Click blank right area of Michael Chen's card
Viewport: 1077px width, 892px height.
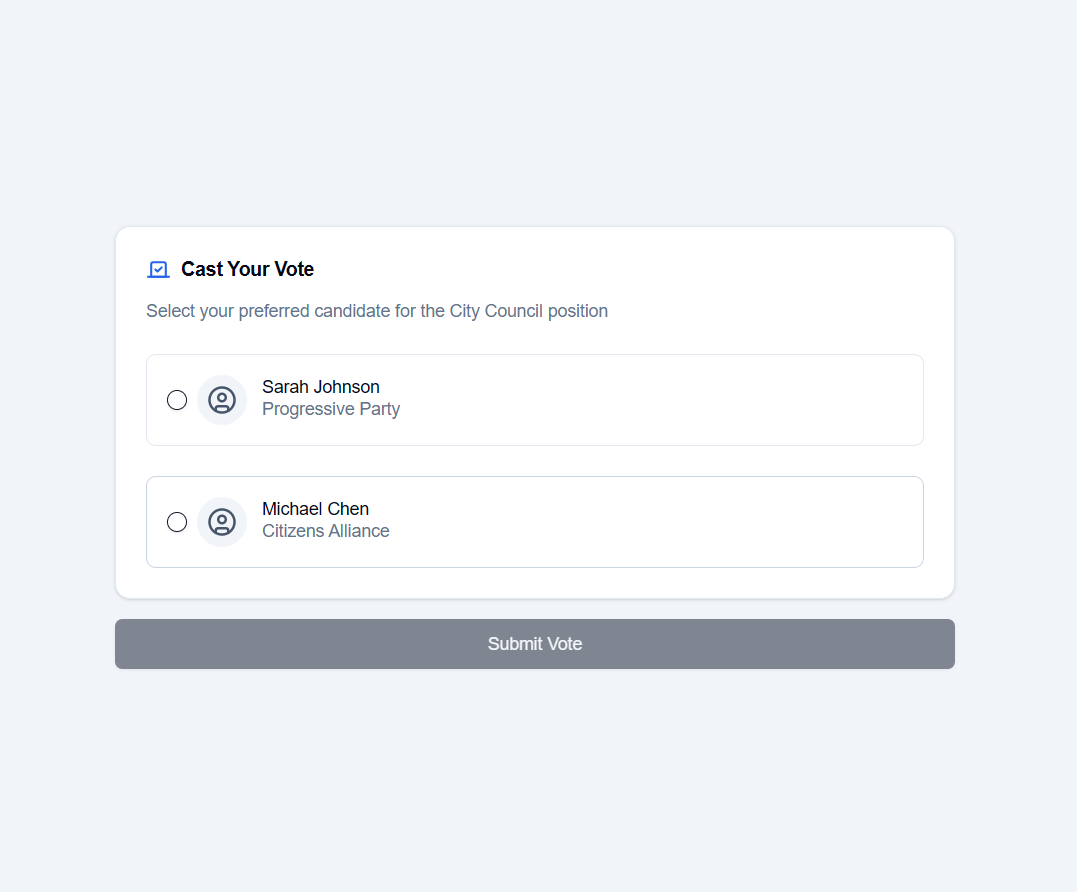pos(700,522)
